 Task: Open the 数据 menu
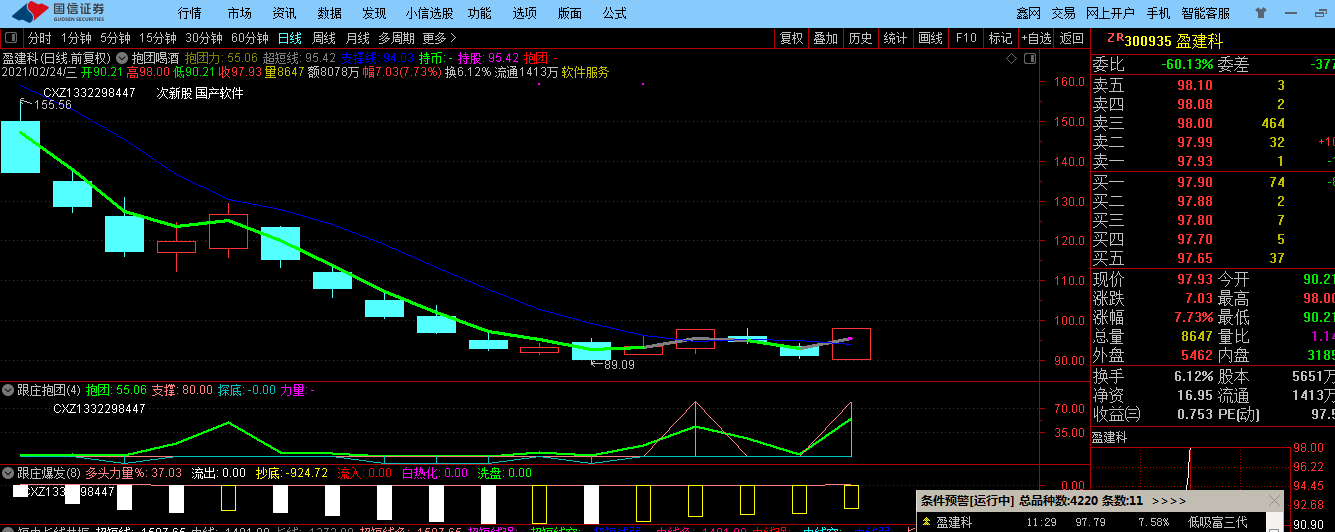[x=329, y=13]
